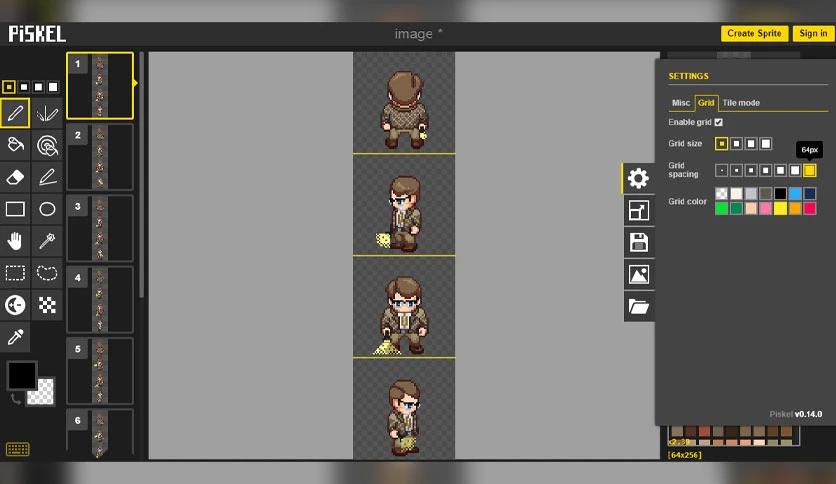
Task: Choose the Circle tool
Action: point(47,209)
